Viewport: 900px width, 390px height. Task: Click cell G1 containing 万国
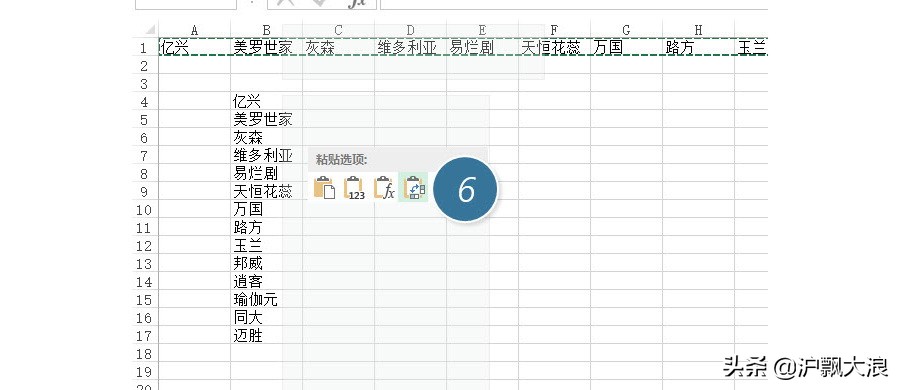click(626, 47)
